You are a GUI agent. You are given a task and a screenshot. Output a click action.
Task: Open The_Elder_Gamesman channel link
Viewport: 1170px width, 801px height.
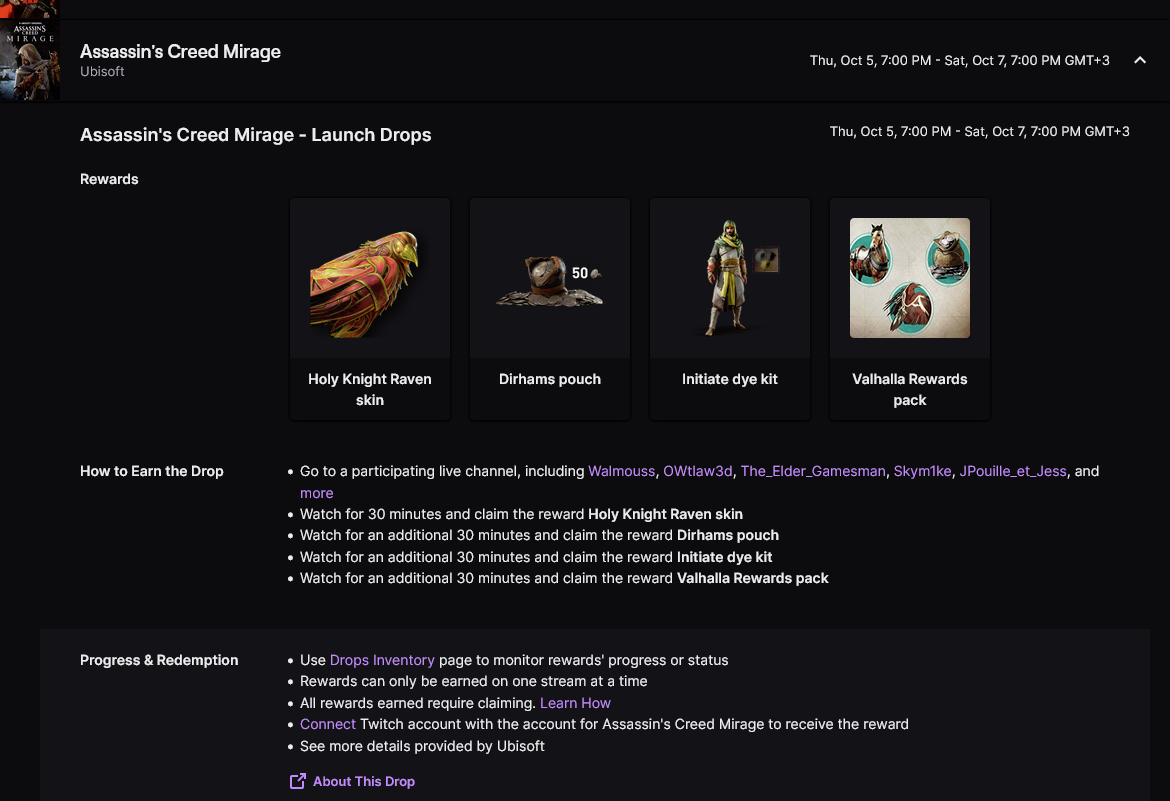tap(813, 471)
